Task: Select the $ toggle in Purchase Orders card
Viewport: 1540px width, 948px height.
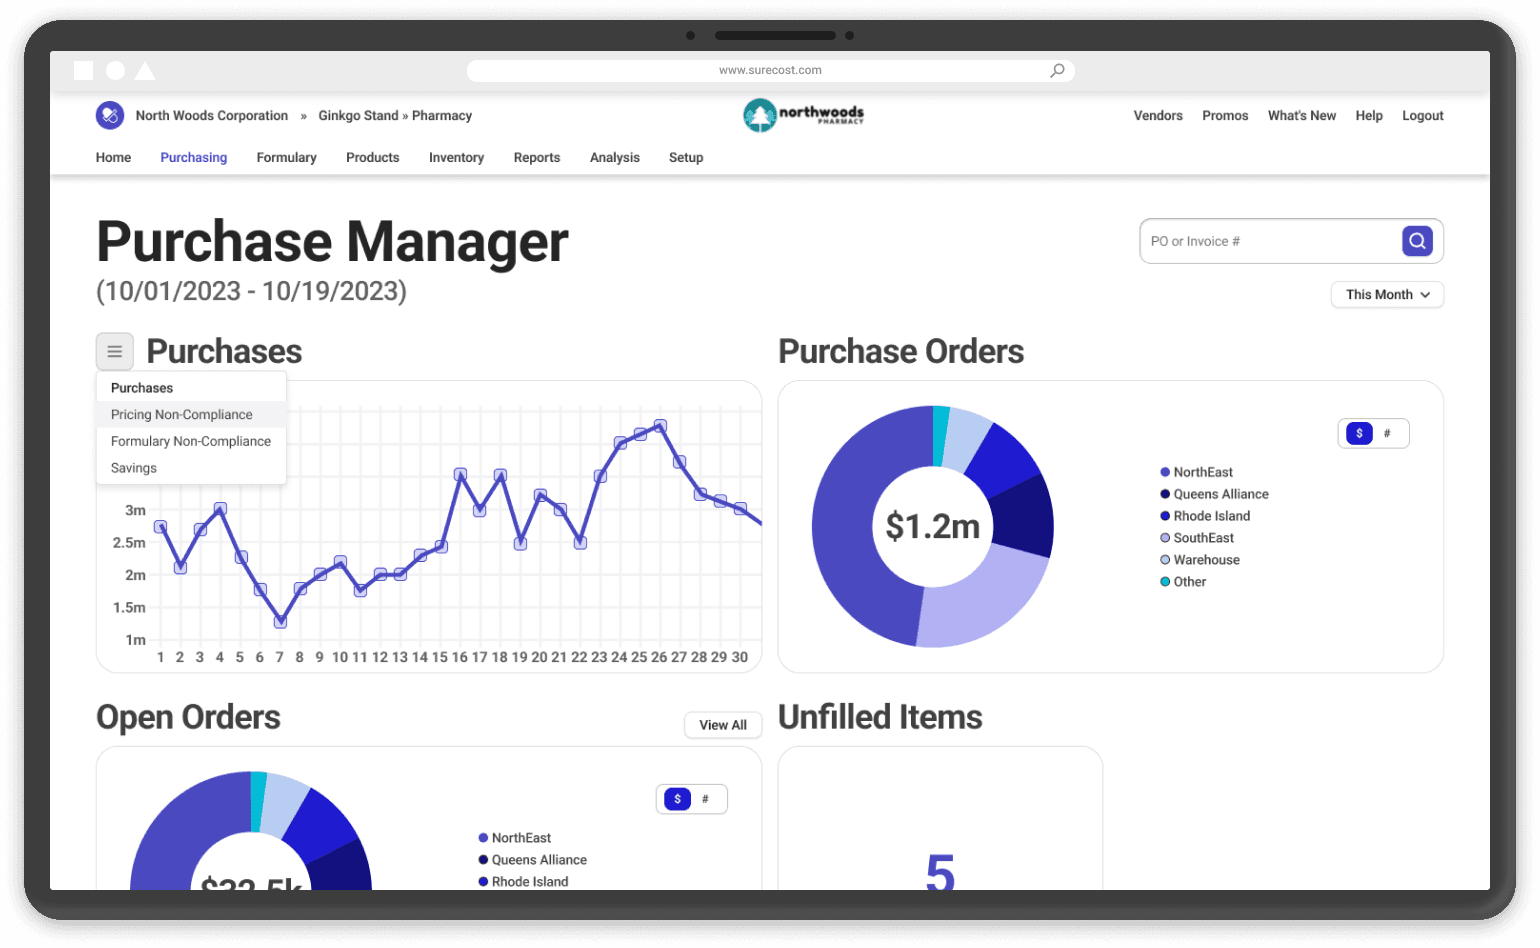Action: 1359,433
